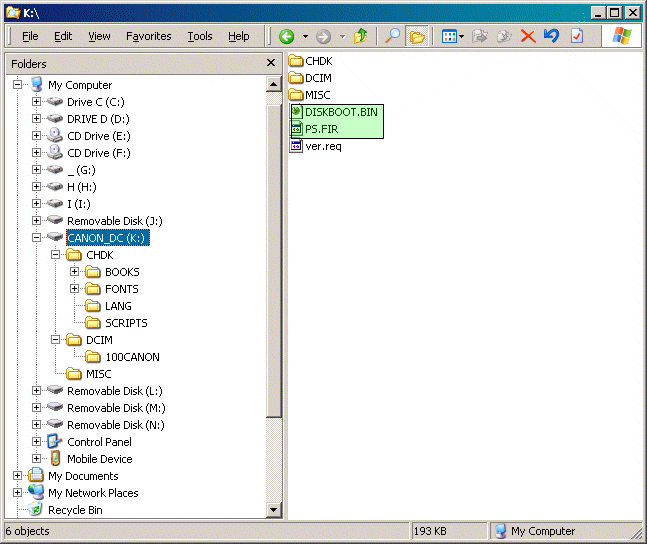The image size is (647, 544).
Task: Click Folders pane scroll up arrow
Action: coord(273,85)
